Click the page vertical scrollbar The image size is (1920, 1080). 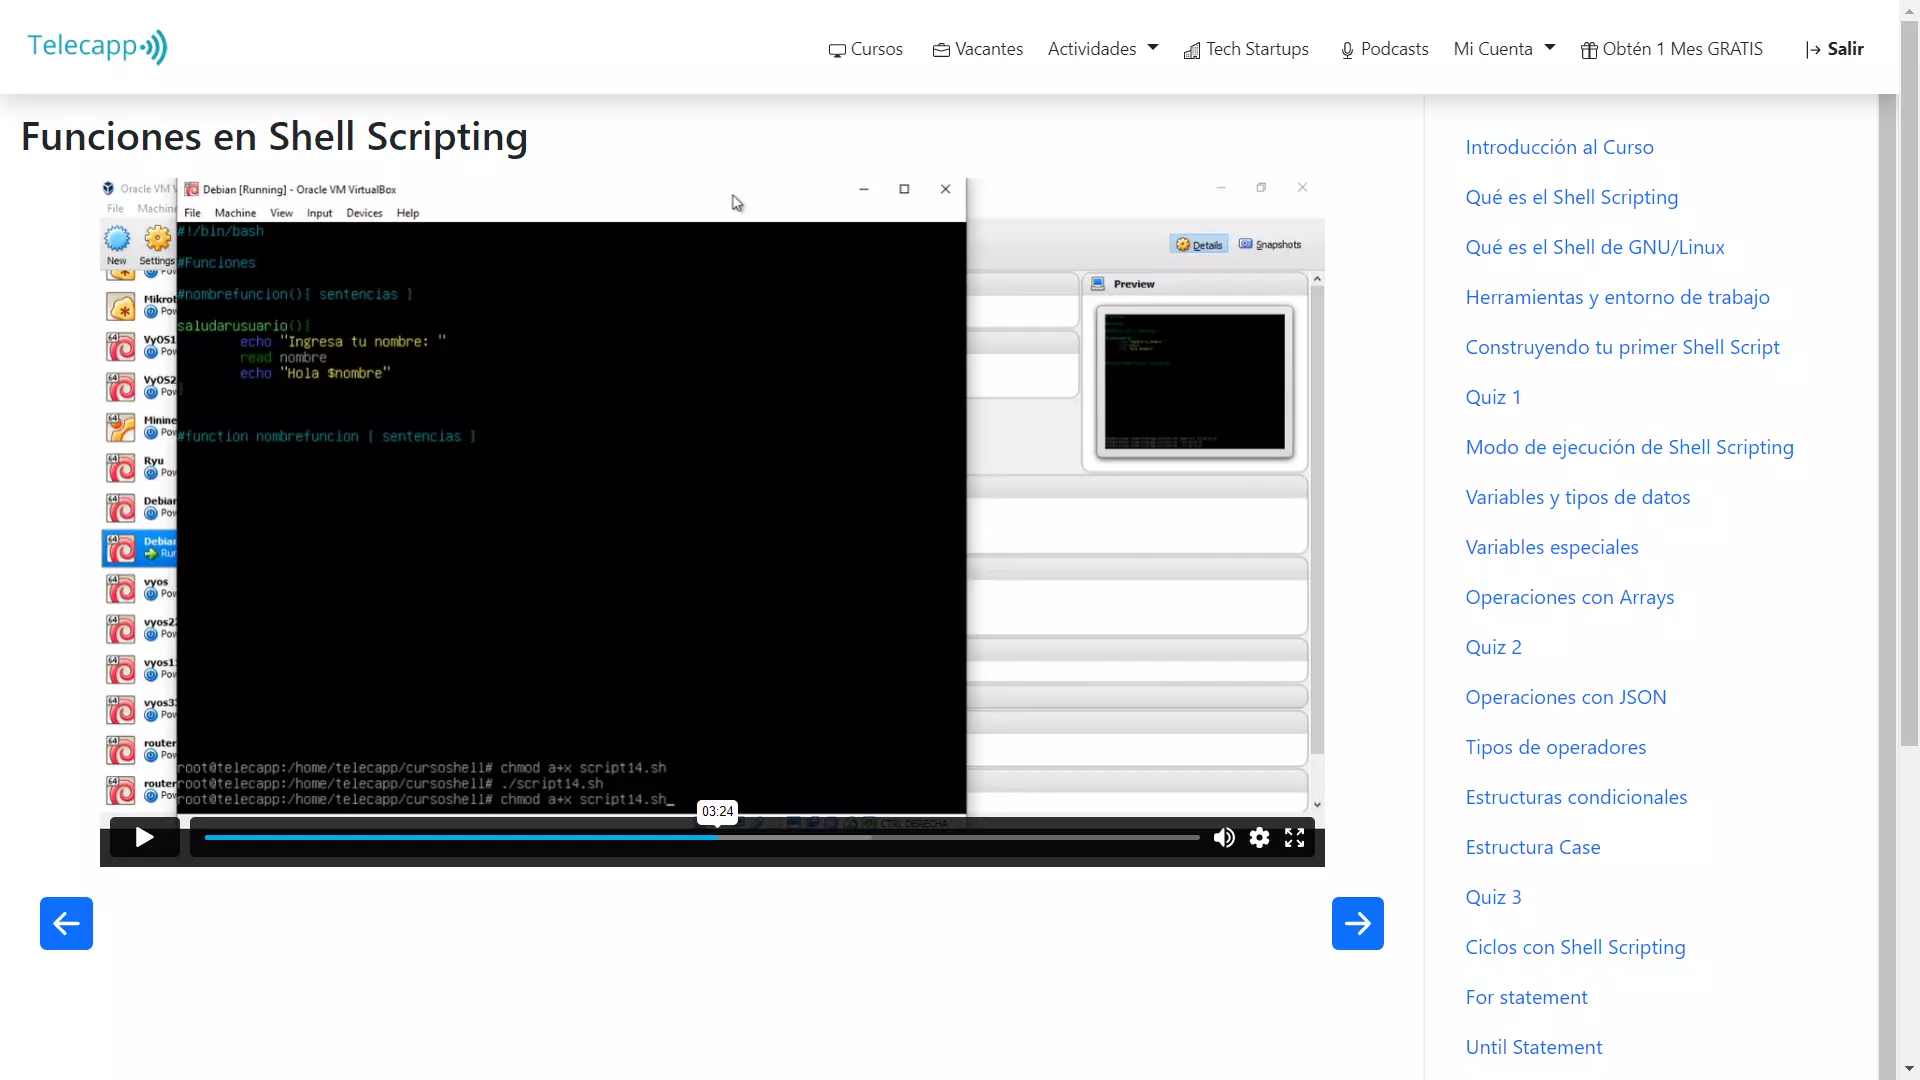click(1909, 400)
